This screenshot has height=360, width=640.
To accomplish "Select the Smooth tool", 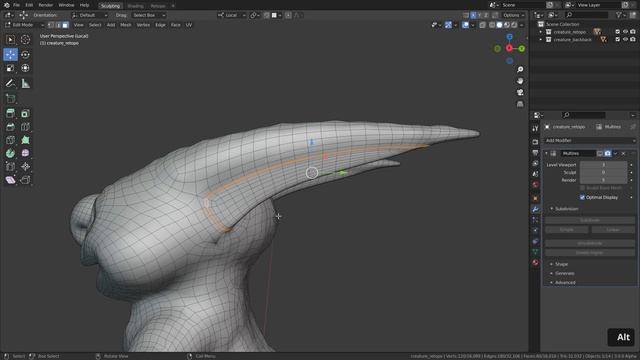I will [x=25, y=153].
